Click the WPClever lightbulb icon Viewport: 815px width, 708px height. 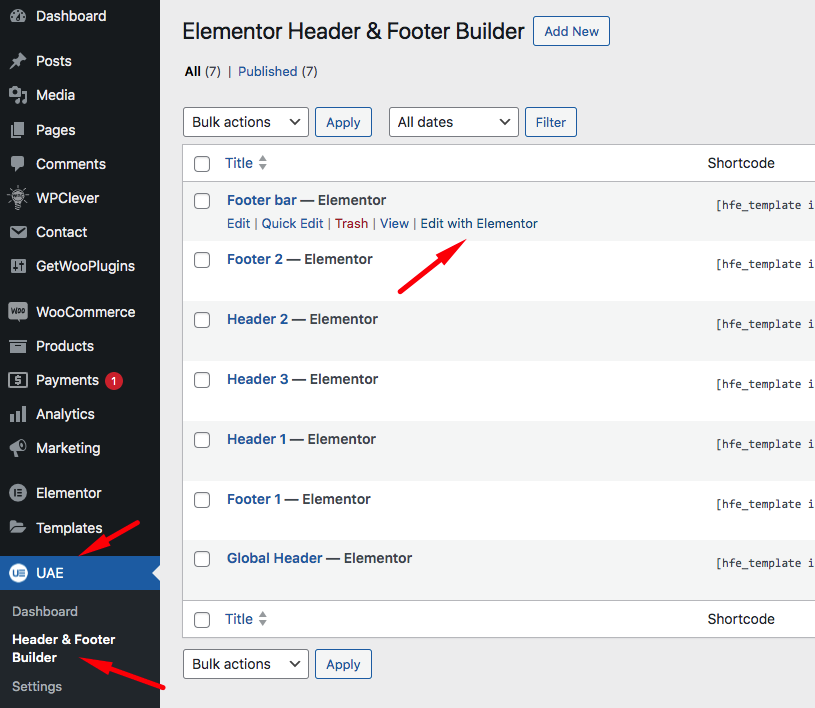point(18,198)
